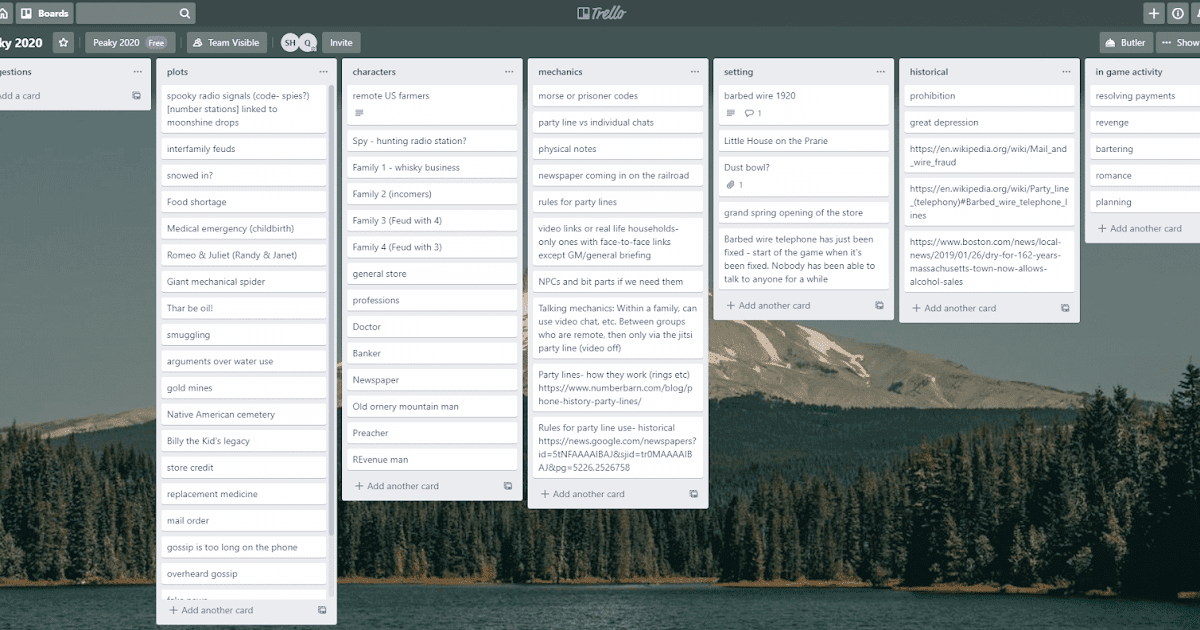This screenshot has width=1200, height=630.
Task: Click the Invite button
Action: click(x=341, y=43)
